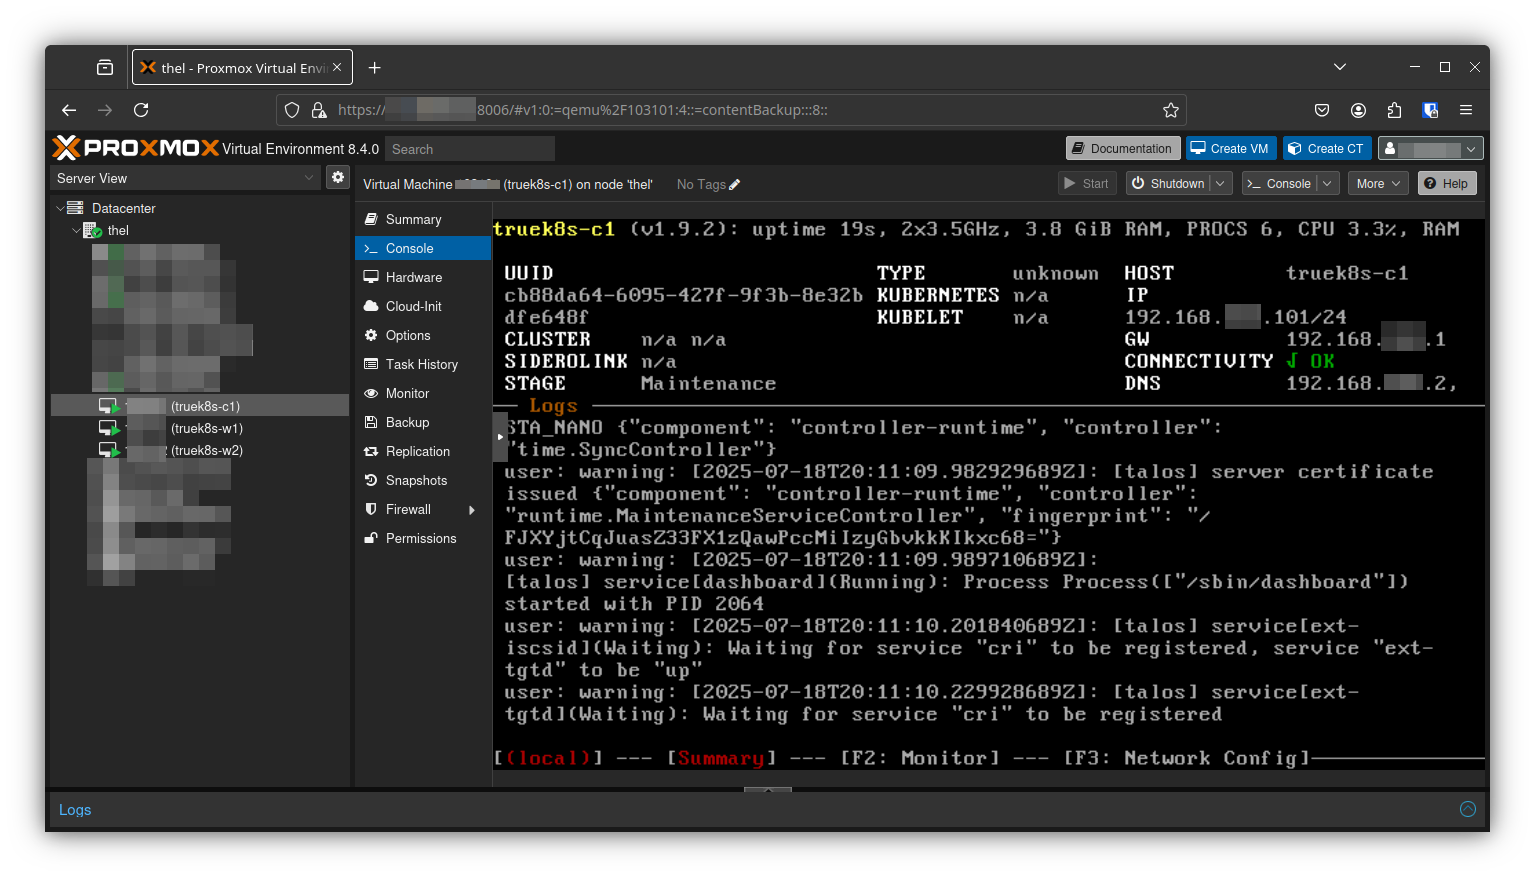1535x877 pixels.
Task: Collapse the side menu via the arrow handle
Action: pos(500,437)
